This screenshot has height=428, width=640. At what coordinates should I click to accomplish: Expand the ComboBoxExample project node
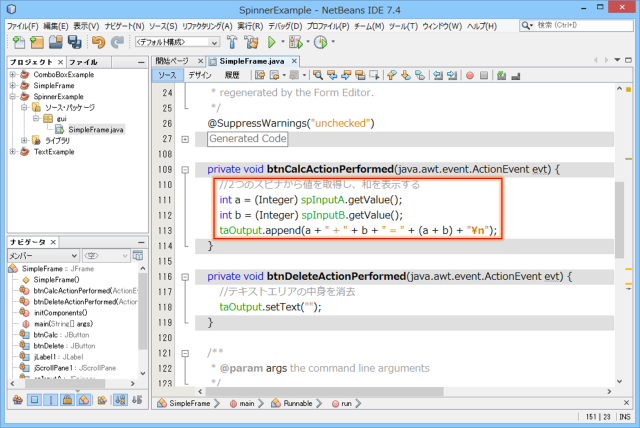pyautogui.click(x=13, y=75)
